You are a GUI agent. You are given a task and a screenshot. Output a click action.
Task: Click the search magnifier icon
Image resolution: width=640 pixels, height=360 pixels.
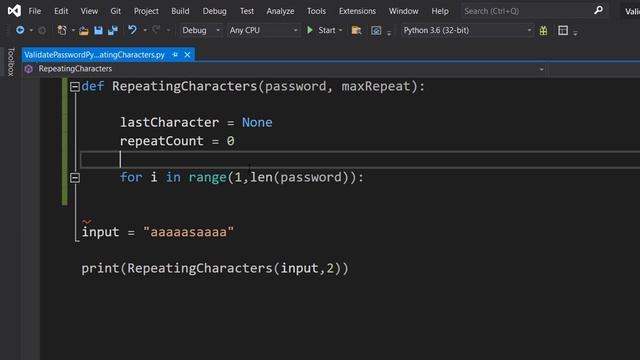pos(598,10)
